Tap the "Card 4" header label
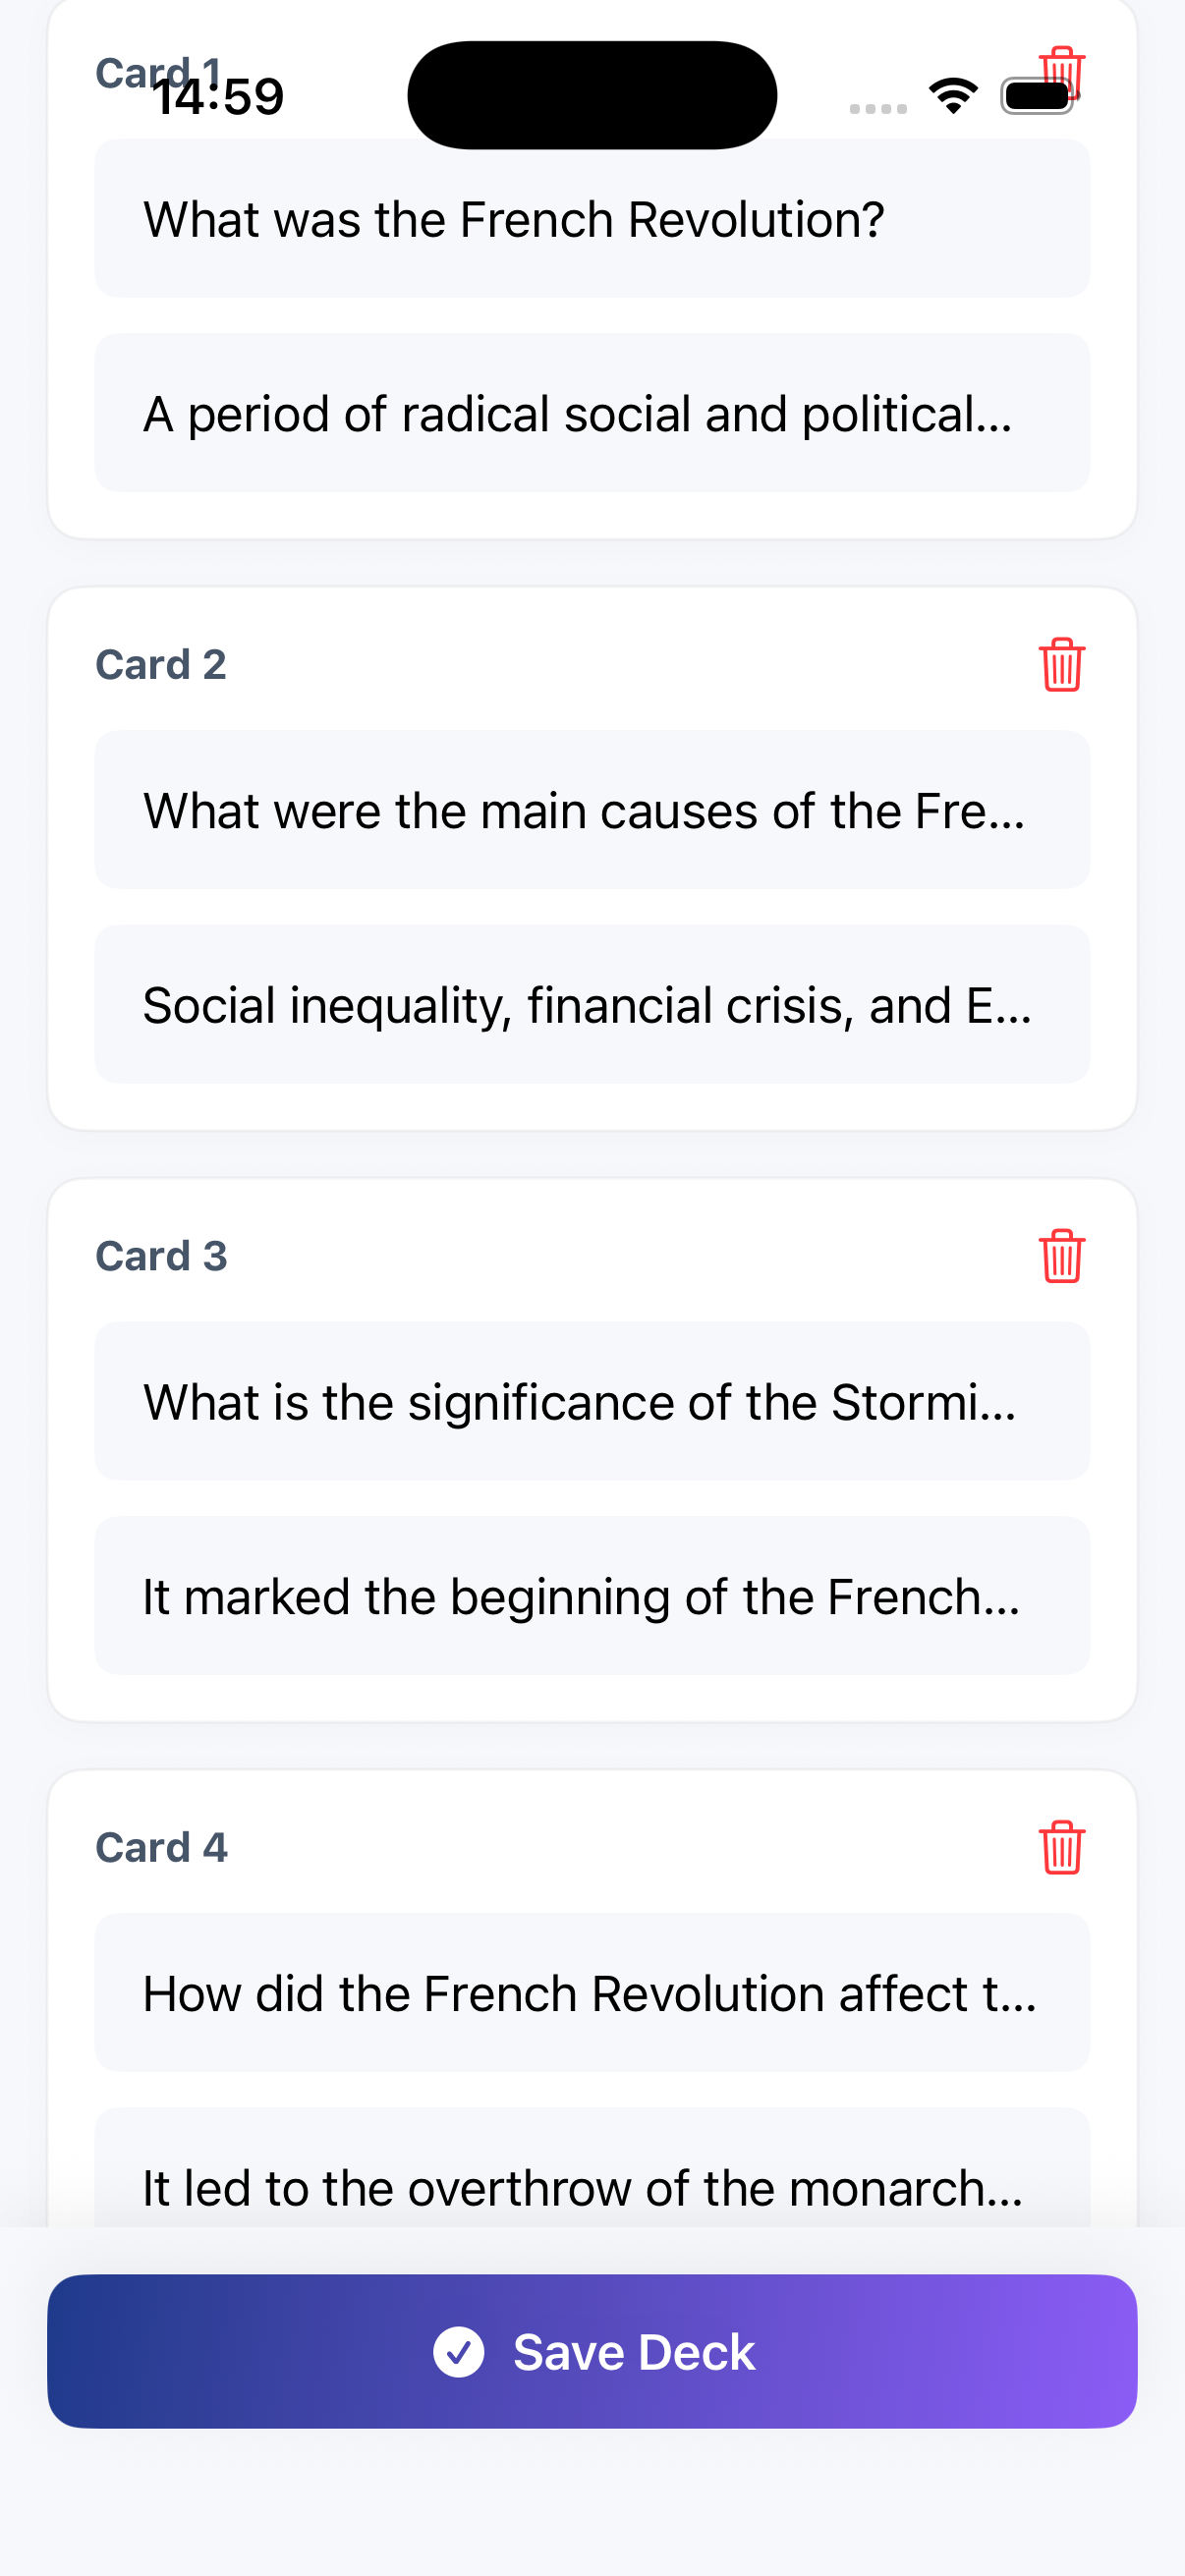Screen dimensions: 1185x2576 161,1847
